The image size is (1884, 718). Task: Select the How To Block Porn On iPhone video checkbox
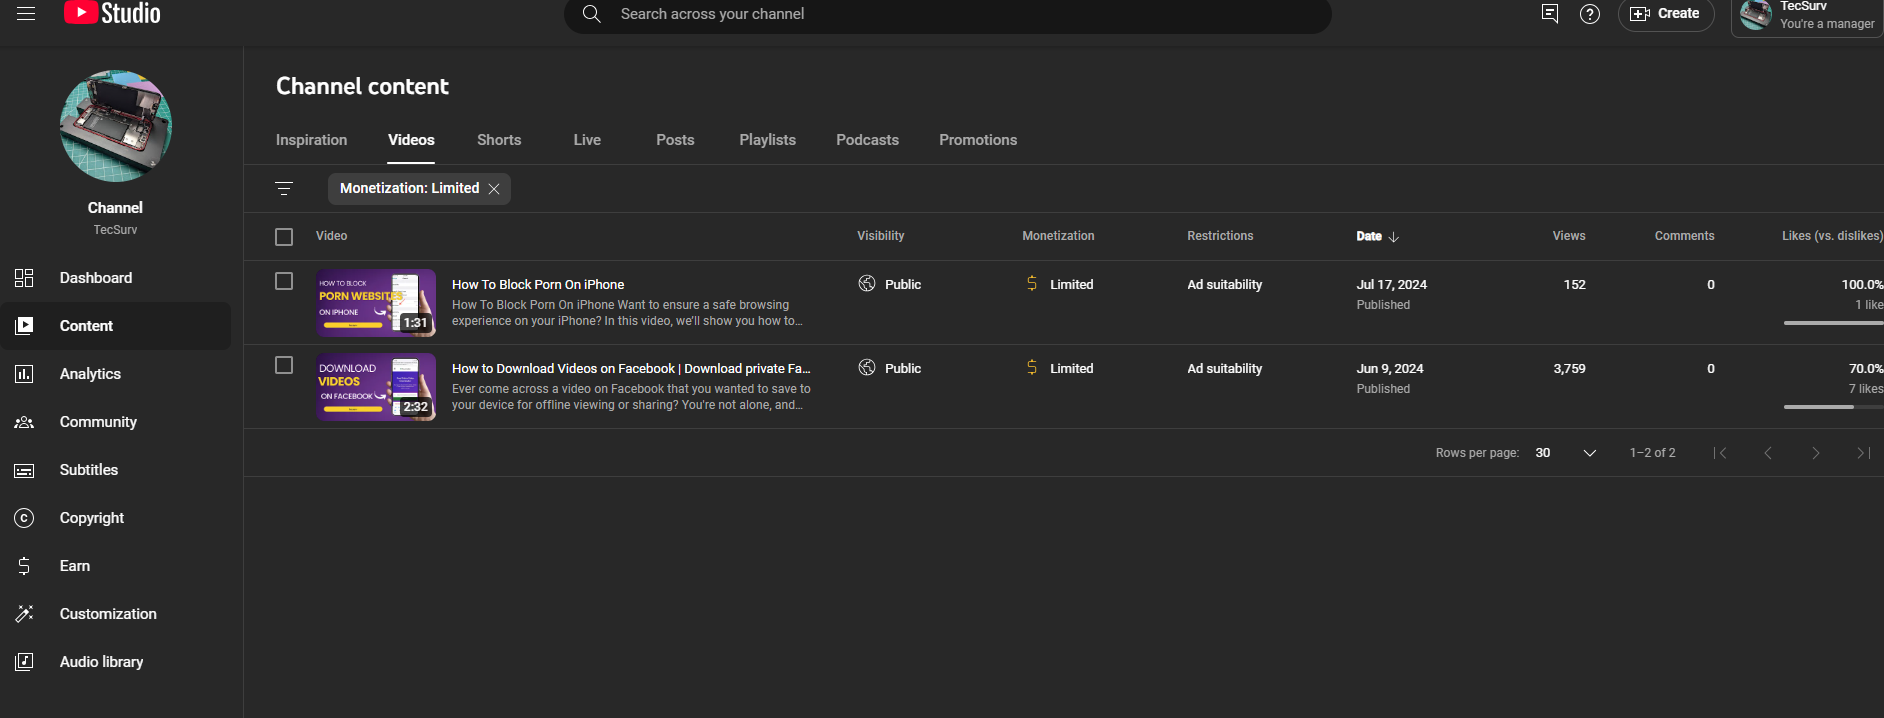coord(284,281)
